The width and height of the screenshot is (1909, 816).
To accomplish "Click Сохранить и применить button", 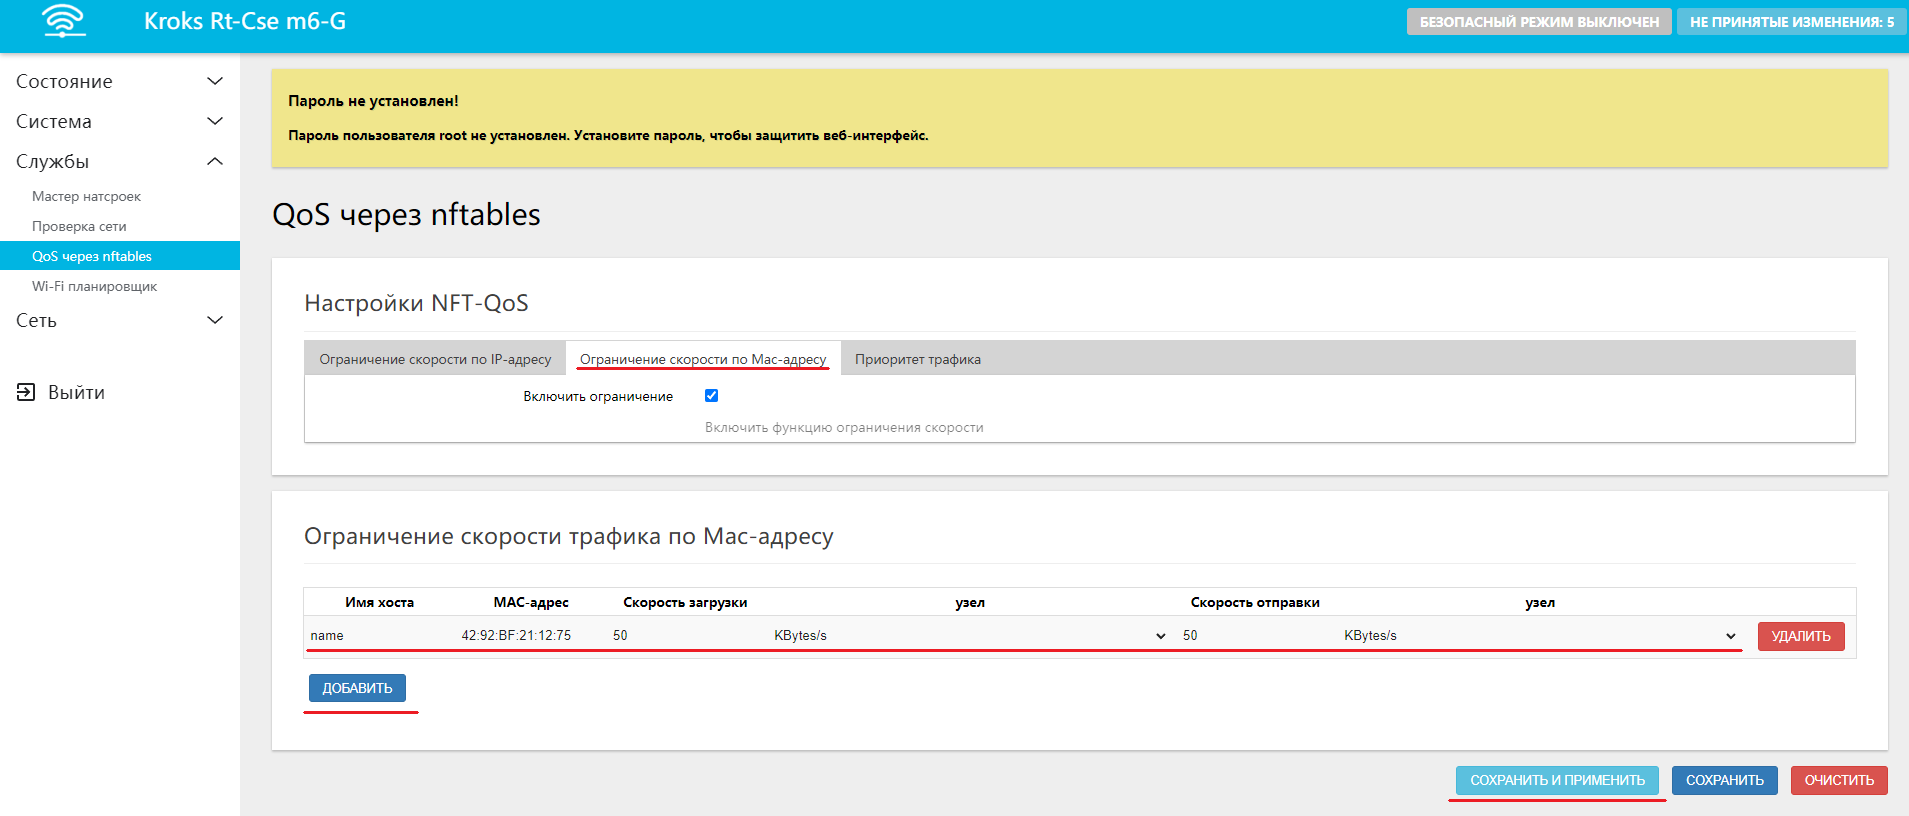I will point(1557,780).
